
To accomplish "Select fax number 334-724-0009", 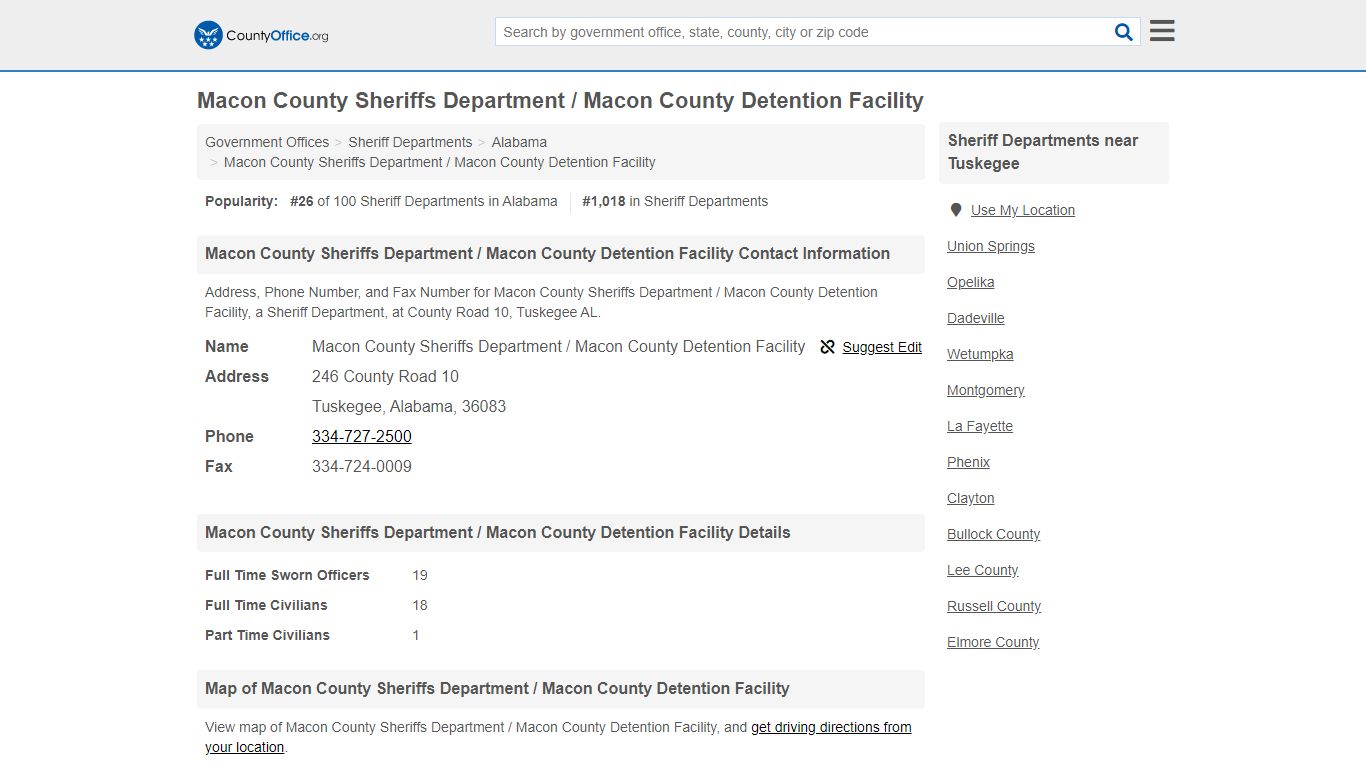I will point(362,466).
